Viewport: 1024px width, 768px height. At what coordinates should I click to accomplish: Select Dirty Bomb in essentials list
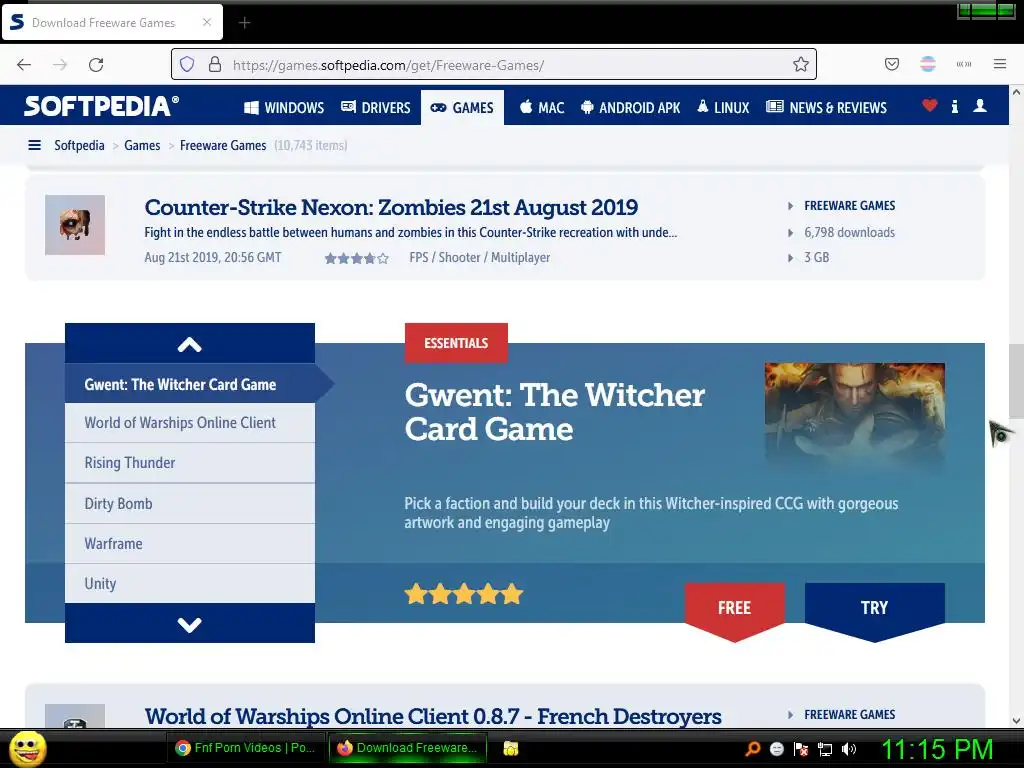point(190,504)
